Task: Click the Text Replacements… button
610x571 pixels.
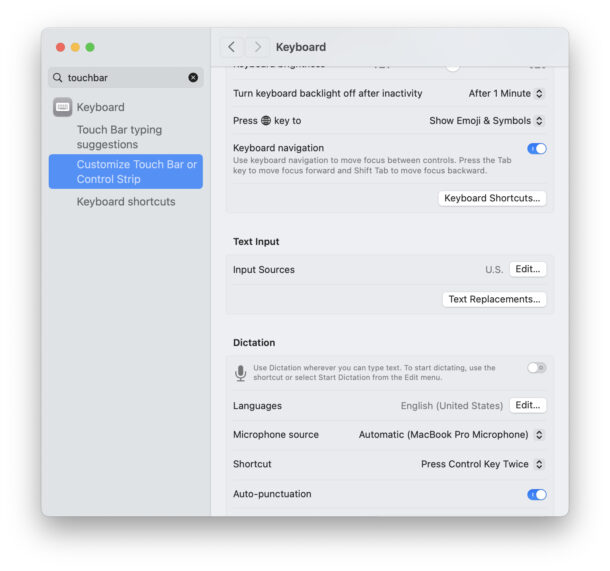Action: (x=494, y=299)
